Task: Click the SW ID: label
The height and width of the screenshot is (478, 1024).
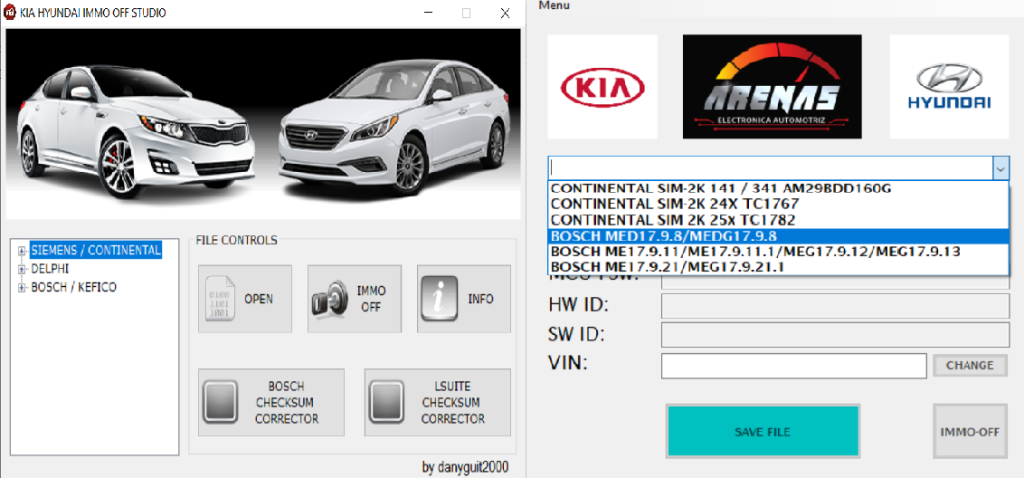Action: [577, 334]
